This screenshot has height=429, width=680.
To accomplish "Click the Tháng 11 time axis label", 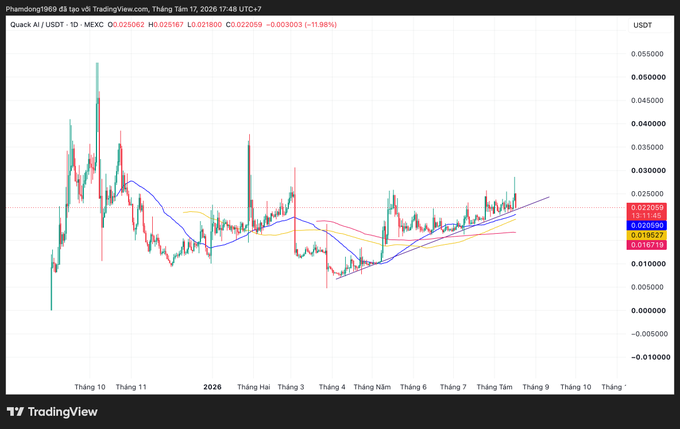I will 131,387.
